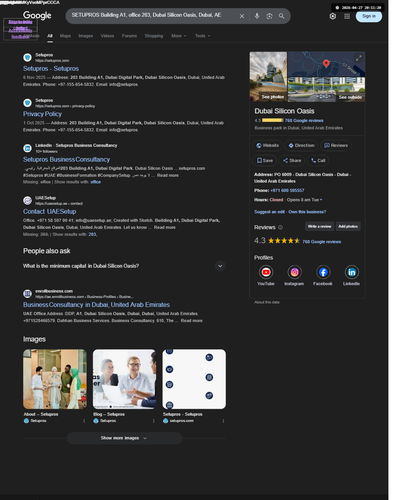Open quick settings gear icon
Viewport: 393px width, 500px height.
[x=333, y=16]
